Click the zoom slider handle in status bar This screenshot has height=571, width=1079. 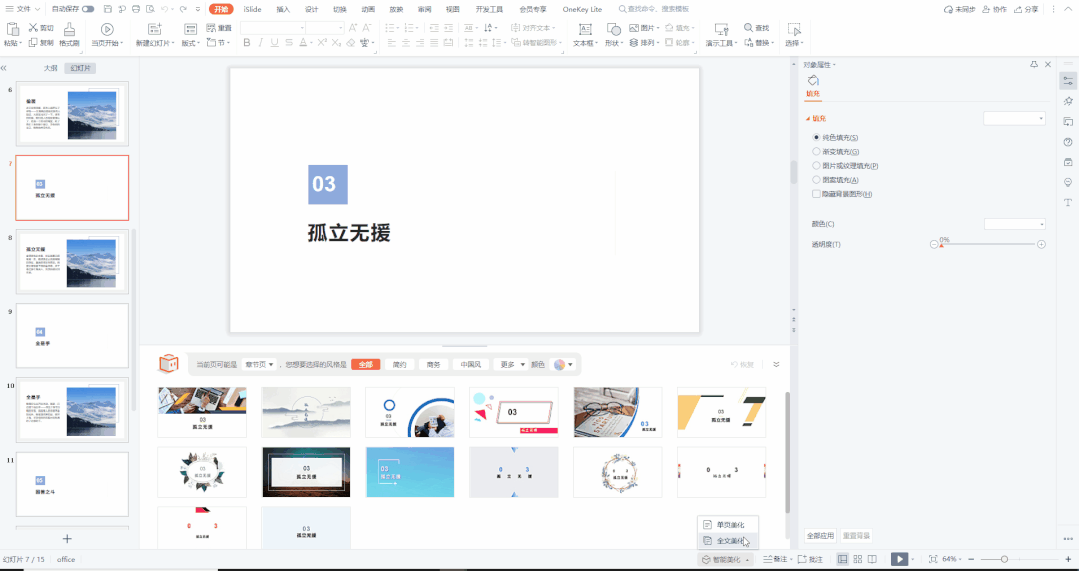click(x=1004, y=559)
